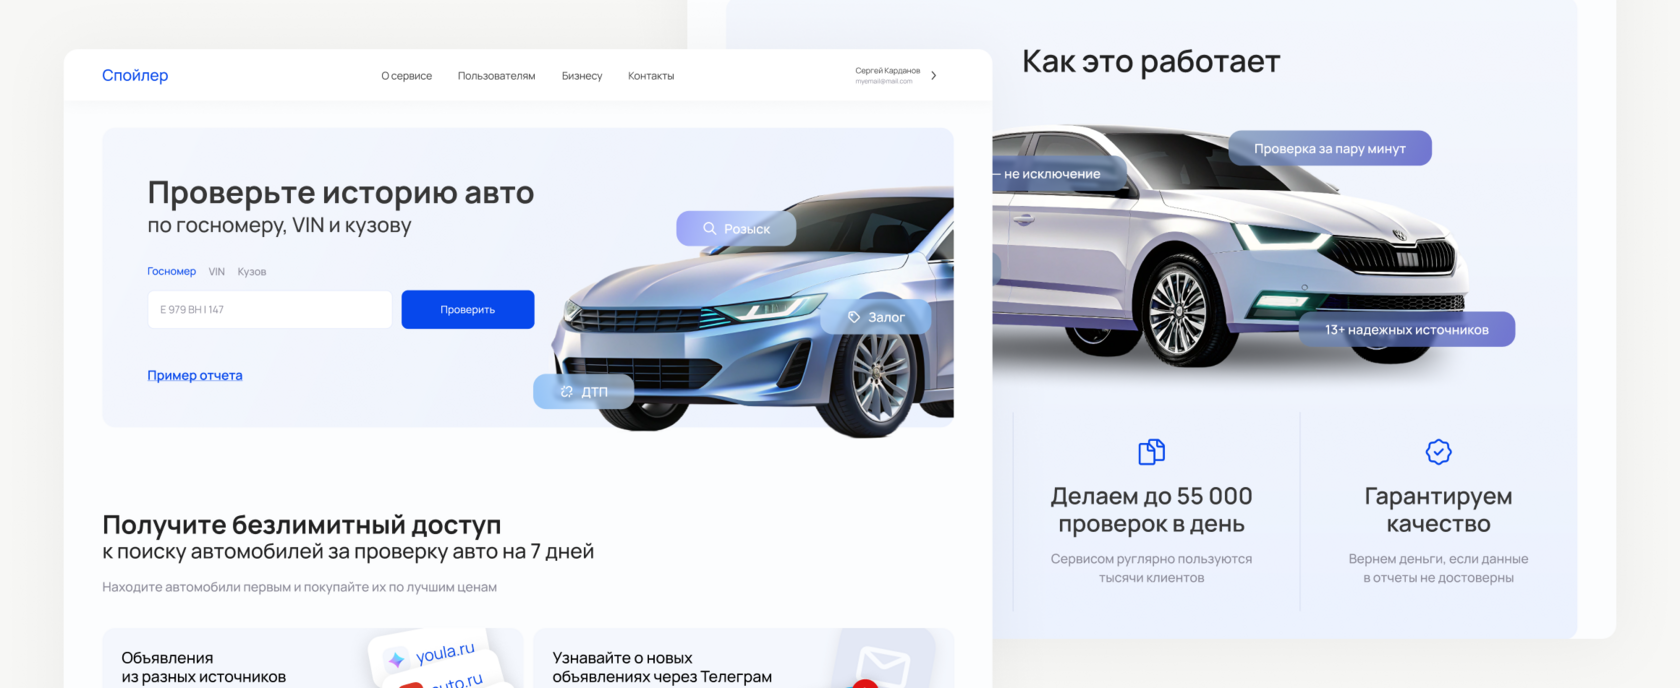
Task: Switch to the Кузов tab
Action: click(252, 271)
